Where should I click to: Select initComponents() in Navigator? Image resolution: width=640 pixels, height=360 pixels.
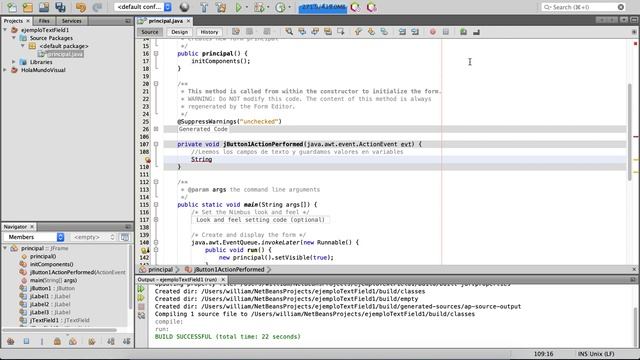click(51, 264)
